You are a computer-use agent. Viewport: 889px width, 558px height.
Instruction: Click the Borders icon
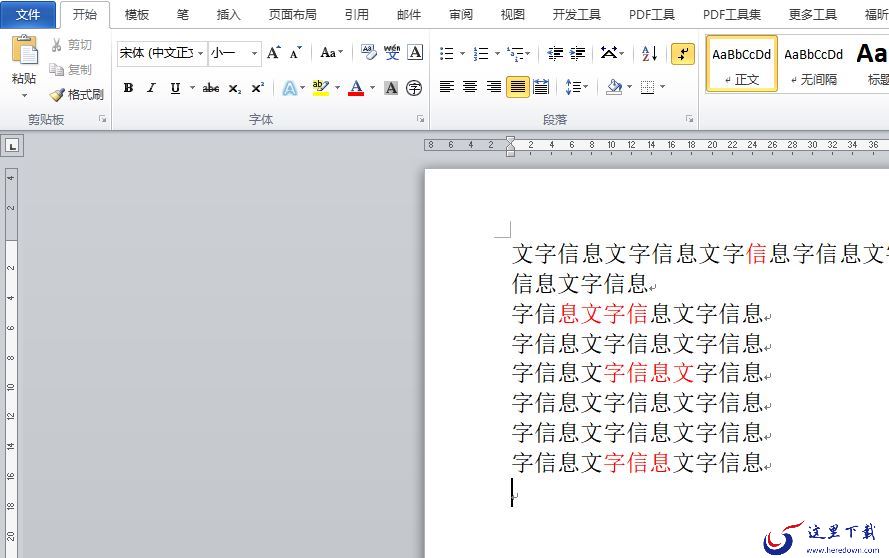pyautogui.click(x=647, y=87)
